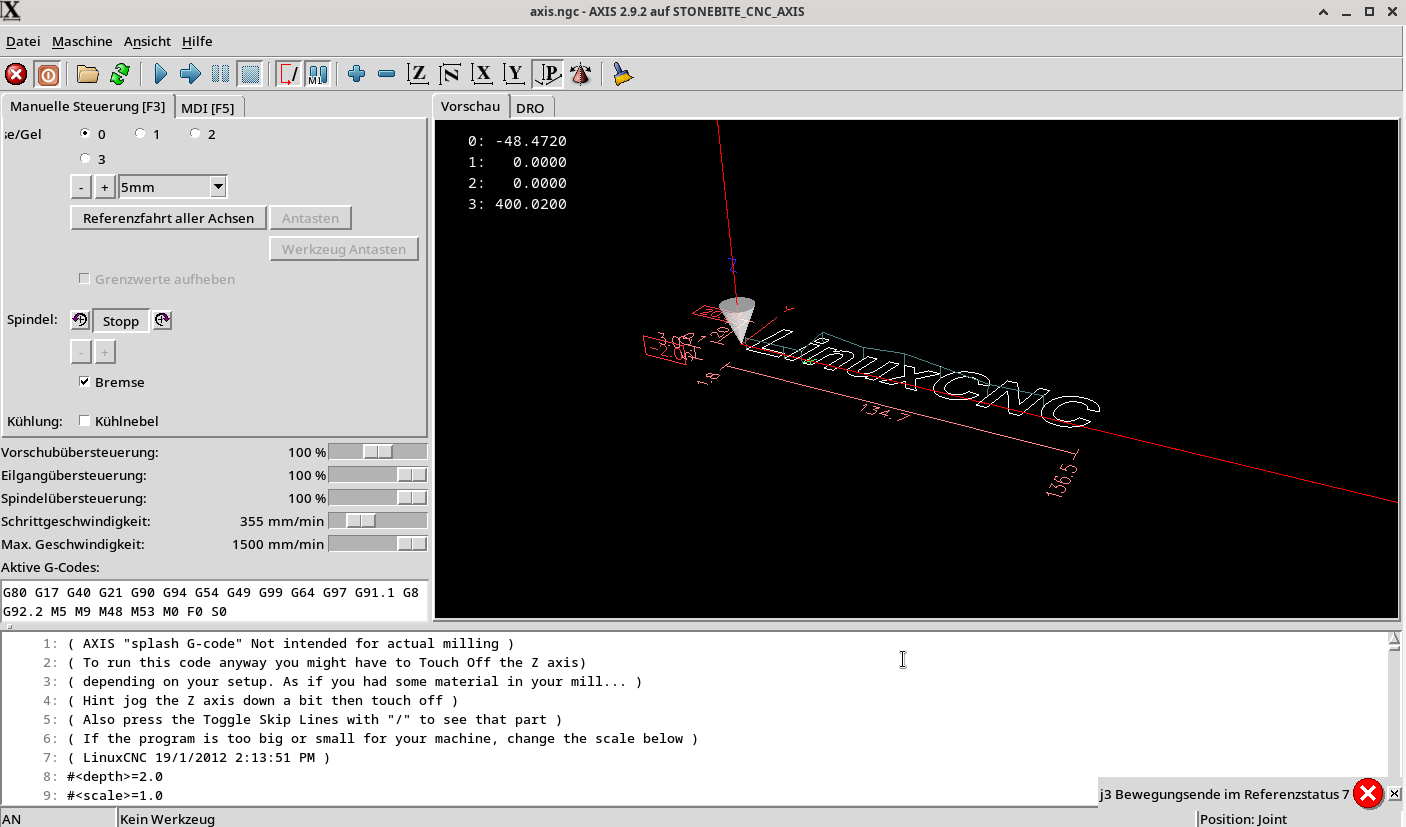Screen dimensions: 1406x827
Task: Open the Datei menu
Action: point(23,41)
